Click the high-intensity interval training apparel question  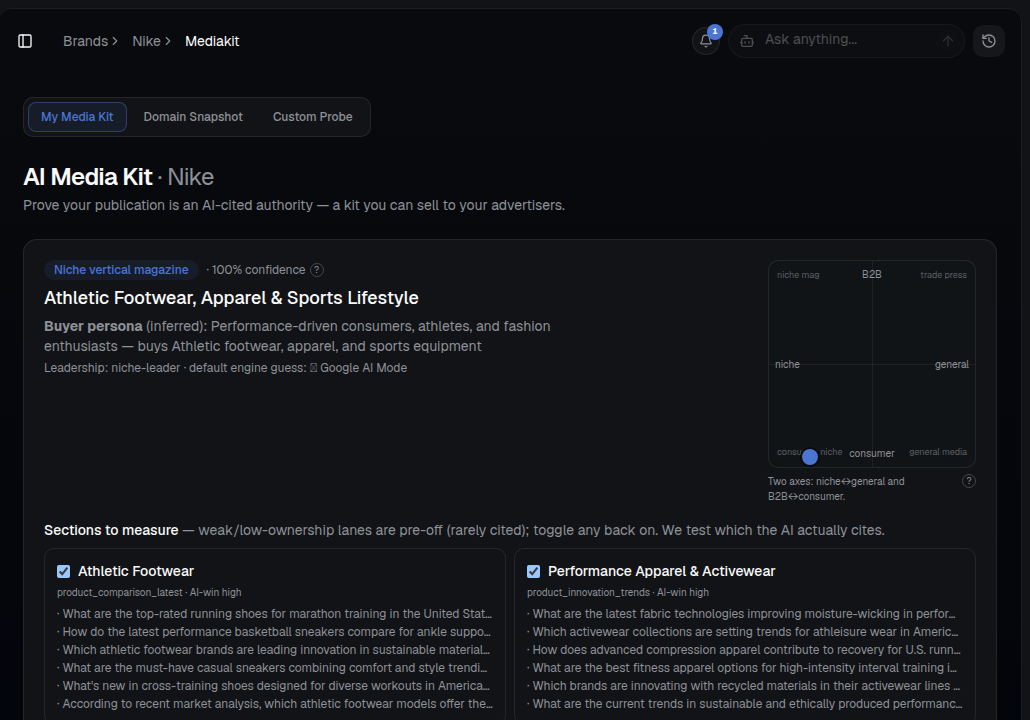coord(744,667)
